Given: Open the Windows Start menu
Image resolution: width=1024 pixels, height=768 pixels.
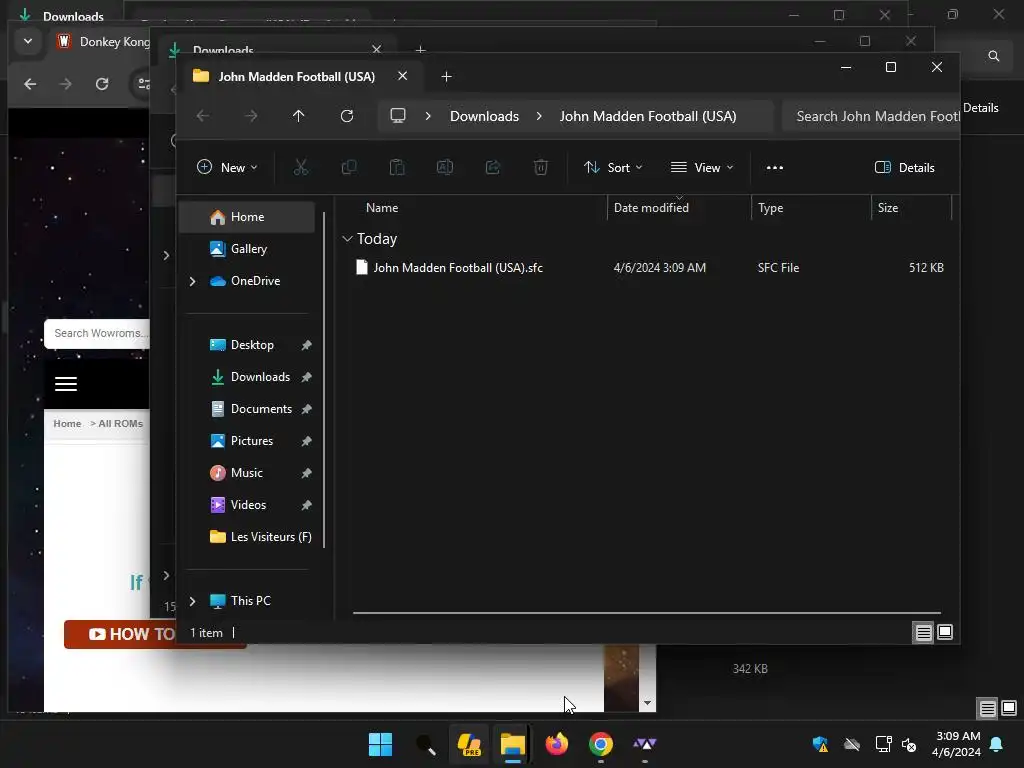Looking at the screenshot, I should tap(380, 744).
